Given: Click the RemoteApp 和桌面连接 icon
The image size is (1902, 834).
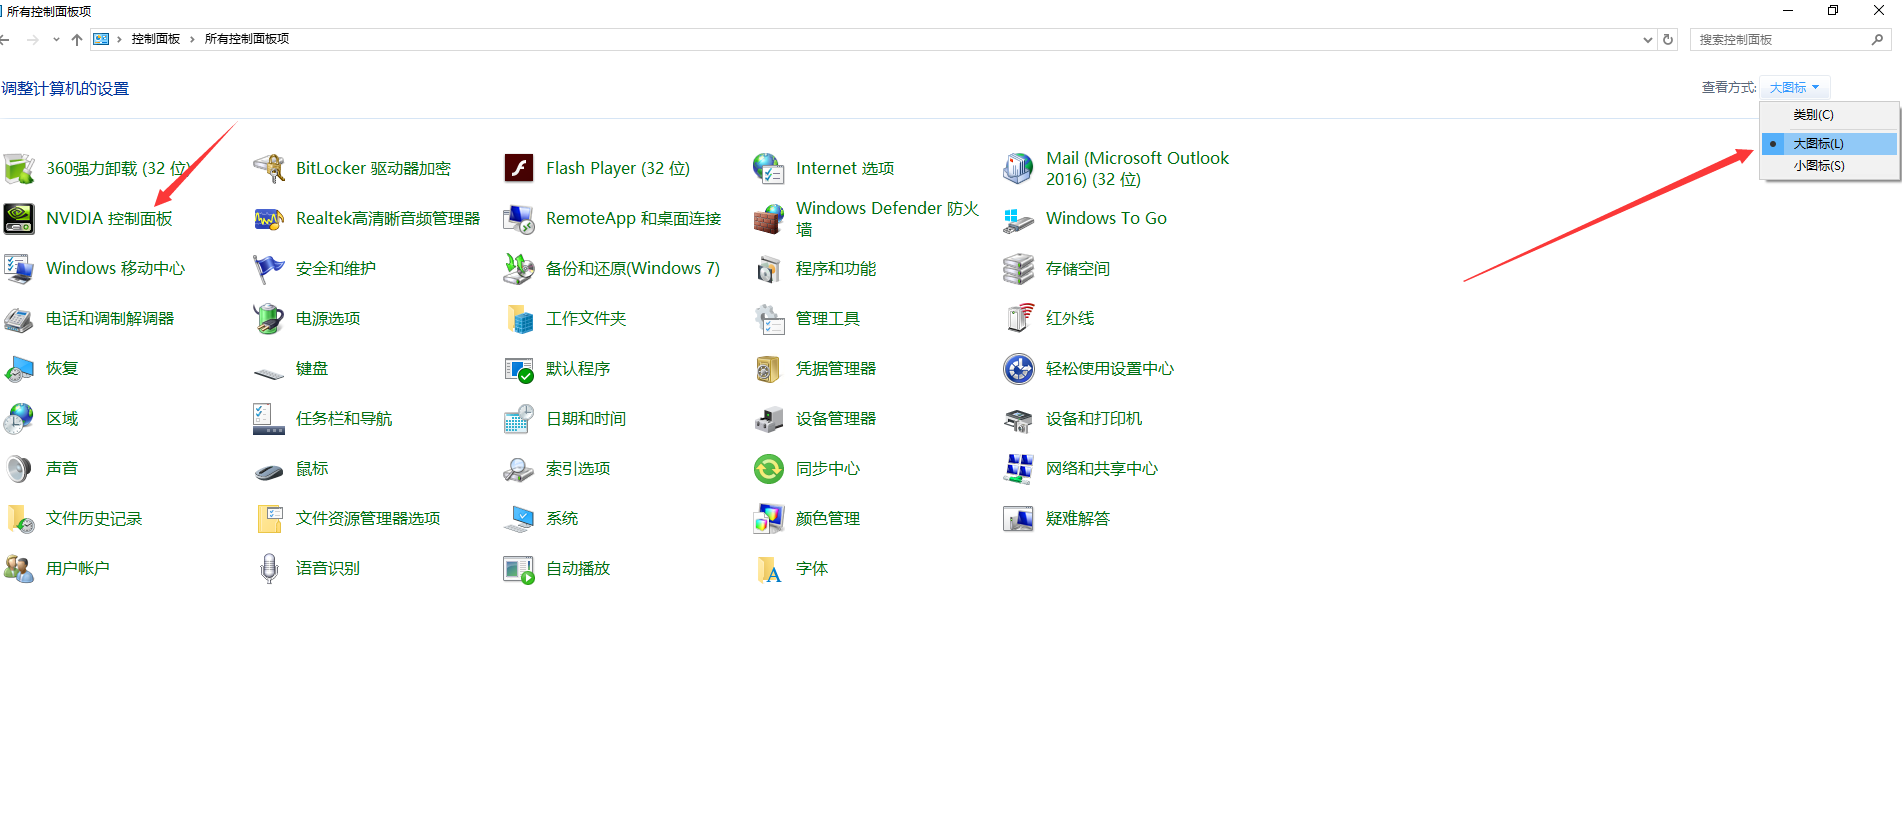Looking at the screenshot, I should (x=519, y=218).
